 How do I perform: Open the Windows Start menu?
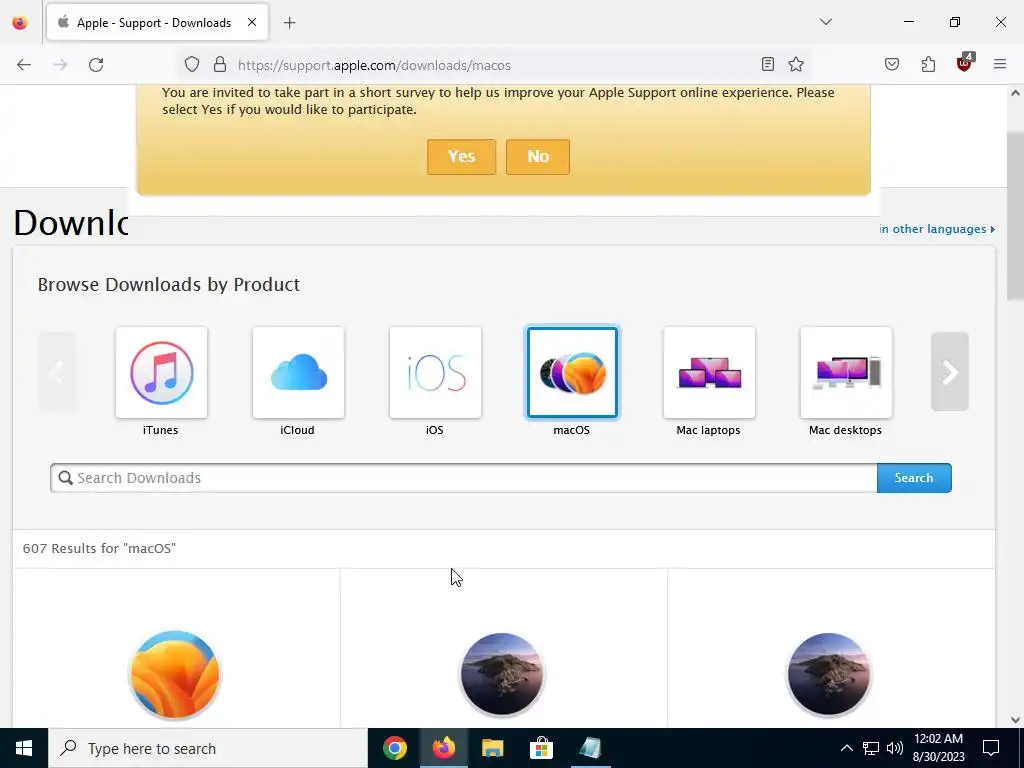coord(24,748)
